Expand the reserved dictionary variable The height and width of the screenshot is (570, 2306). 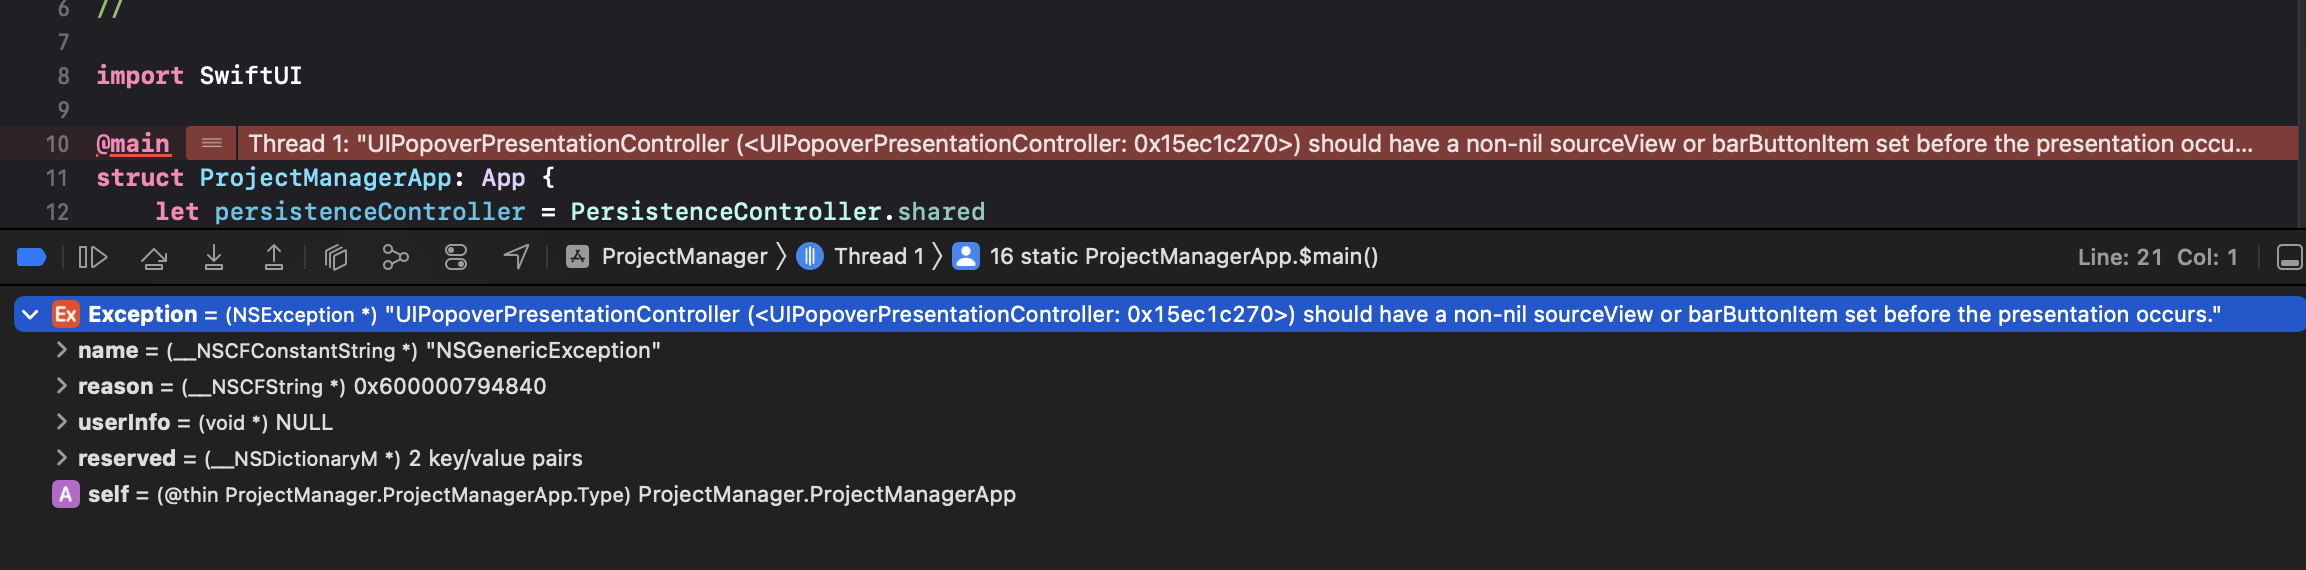click(x=61, y=458)
